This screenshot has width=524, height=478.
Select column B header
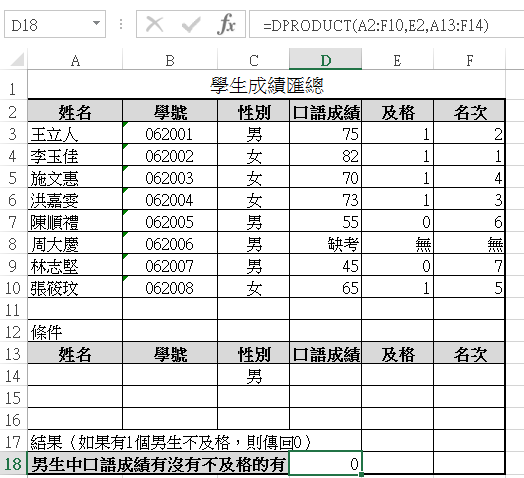[x=170, y=60]
